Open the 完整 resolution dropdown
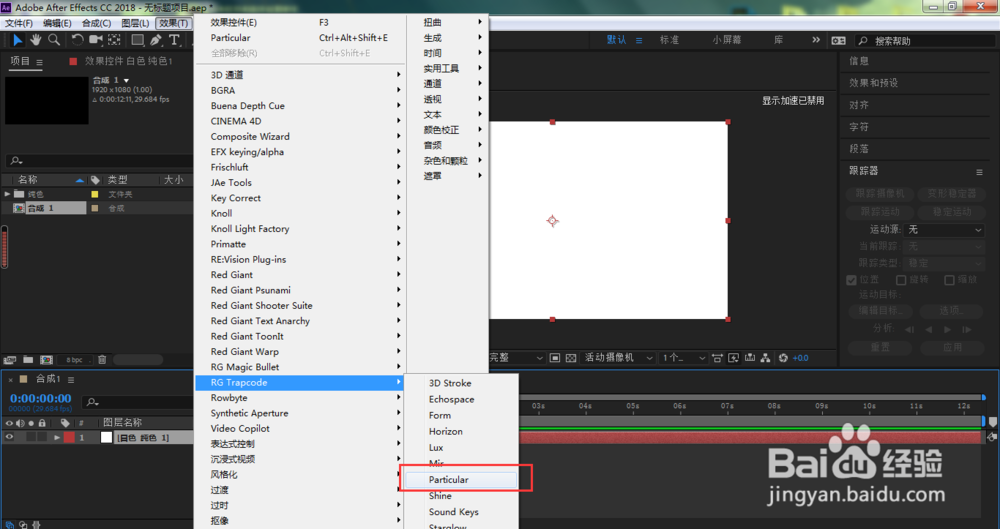The height and width of the screenshot is (529, 1000). coord(517,358)
